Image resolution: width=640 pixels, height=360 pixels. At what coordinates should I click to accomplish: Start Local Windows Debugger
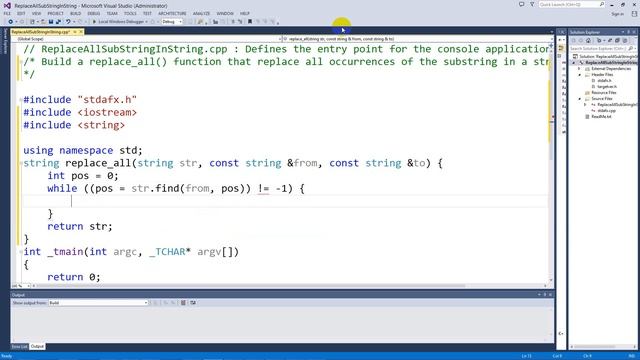[120, 22]
